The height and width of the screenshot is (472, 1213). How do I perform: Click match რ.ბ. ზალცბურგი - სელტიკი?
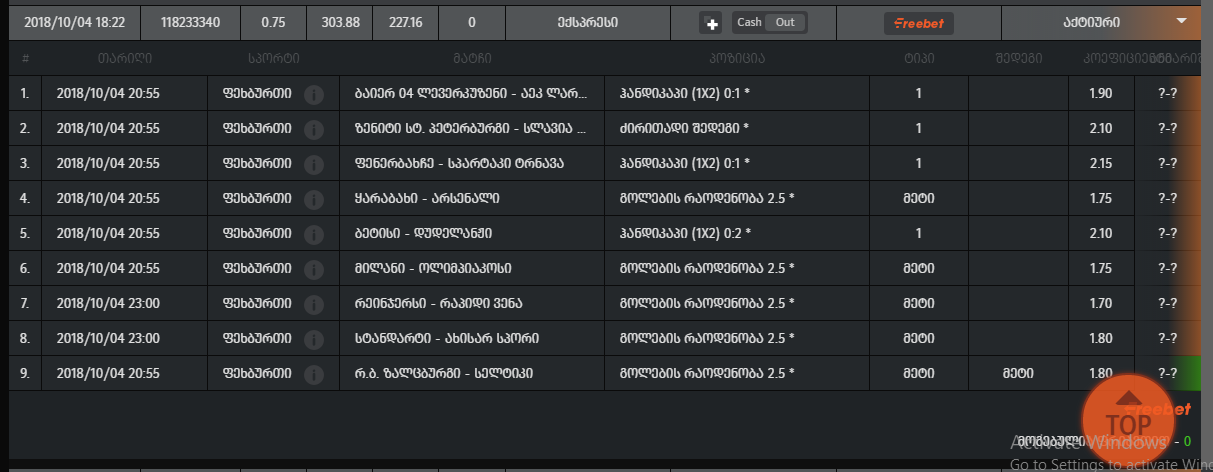[444, 373]
